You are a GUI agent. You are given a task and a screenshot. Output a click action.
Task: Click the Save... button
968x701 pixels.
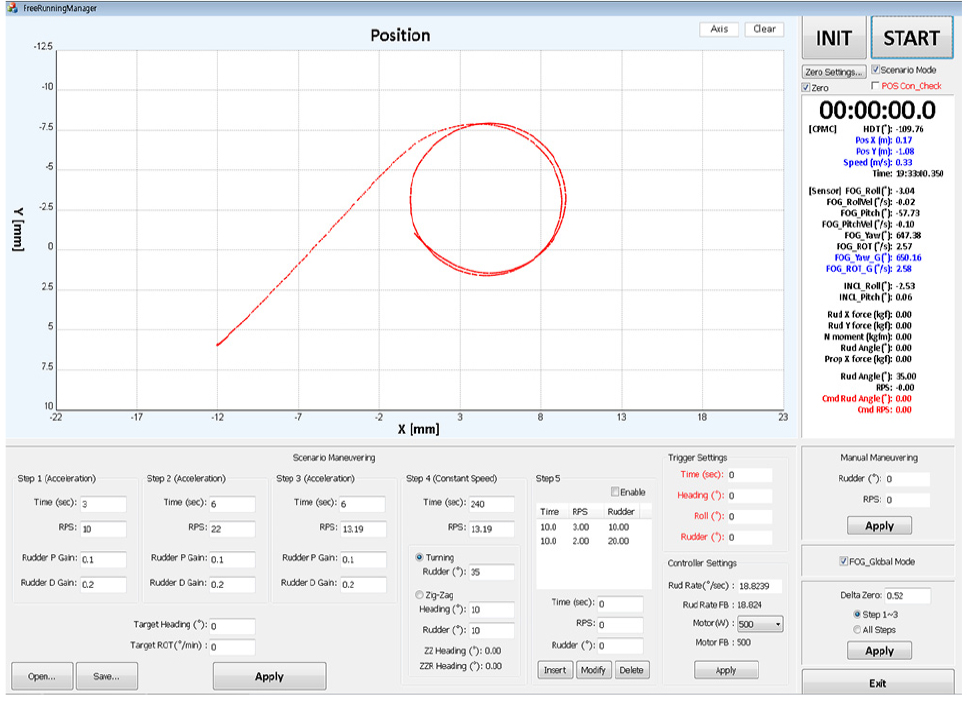pos(107,676)
